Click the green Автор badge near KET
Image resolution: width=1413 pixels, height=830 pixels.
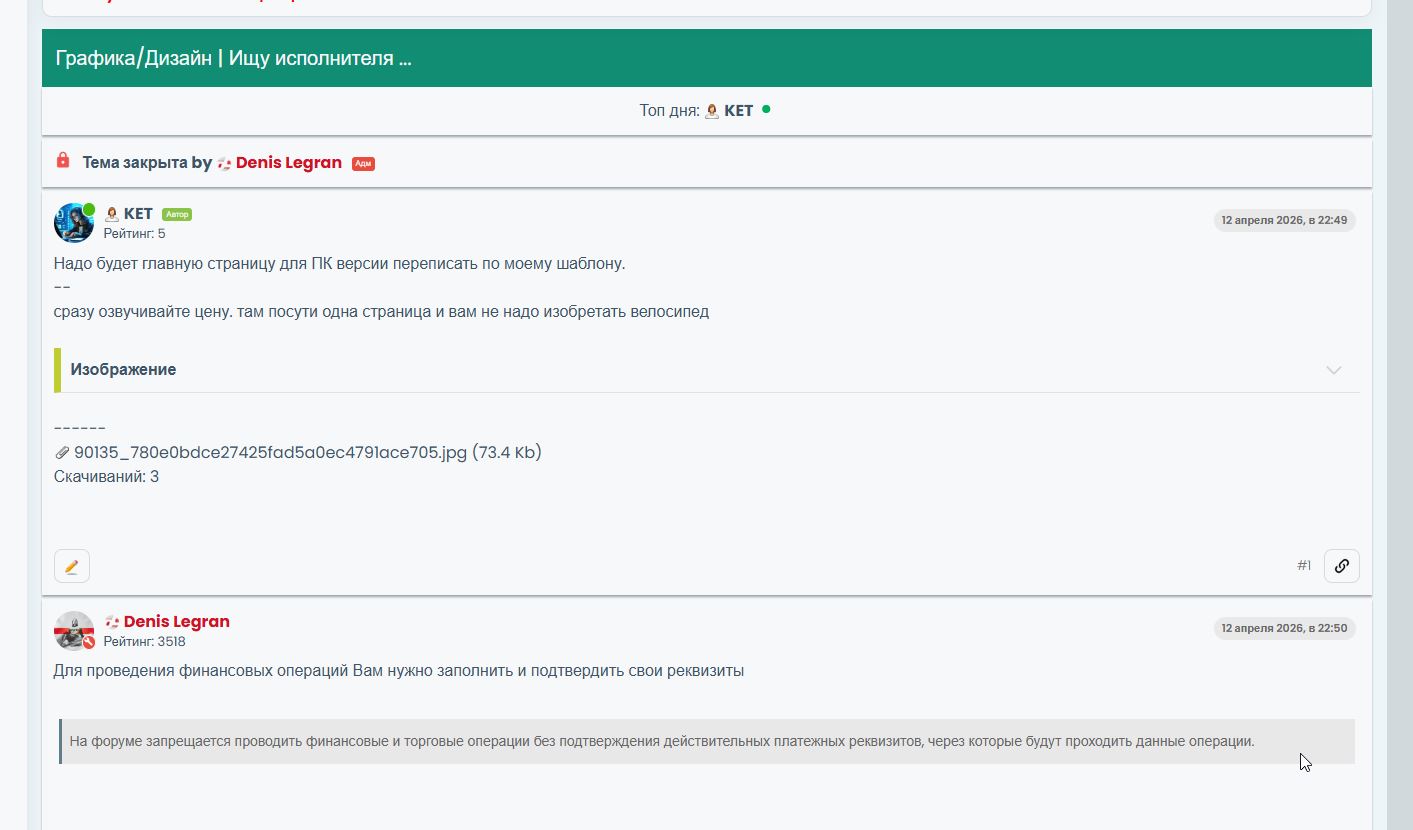coord(177,214)
